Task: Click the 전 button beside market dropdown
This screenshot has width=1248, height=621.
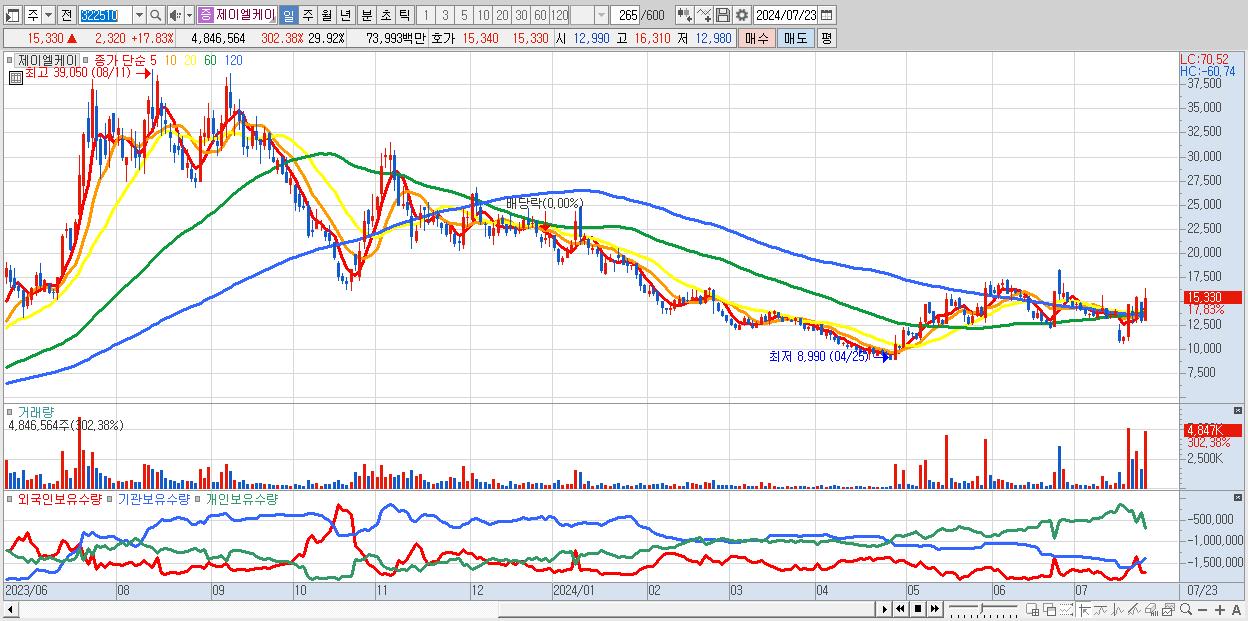Action: click(66, 15)
